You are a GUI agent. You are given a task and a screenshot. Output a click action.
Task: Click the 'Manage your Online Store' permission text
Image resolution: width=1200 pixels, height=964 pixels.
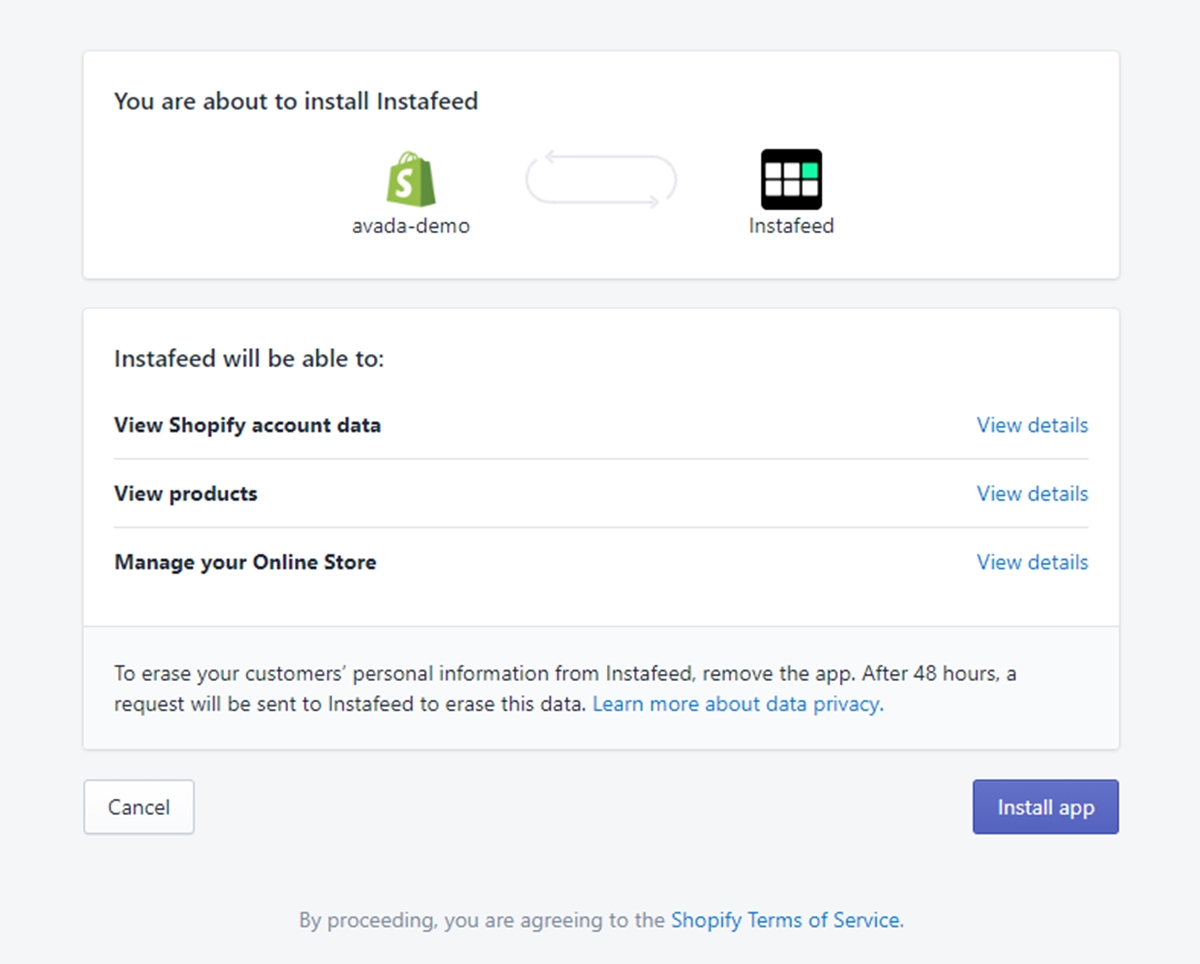click(x=245, y=562)
